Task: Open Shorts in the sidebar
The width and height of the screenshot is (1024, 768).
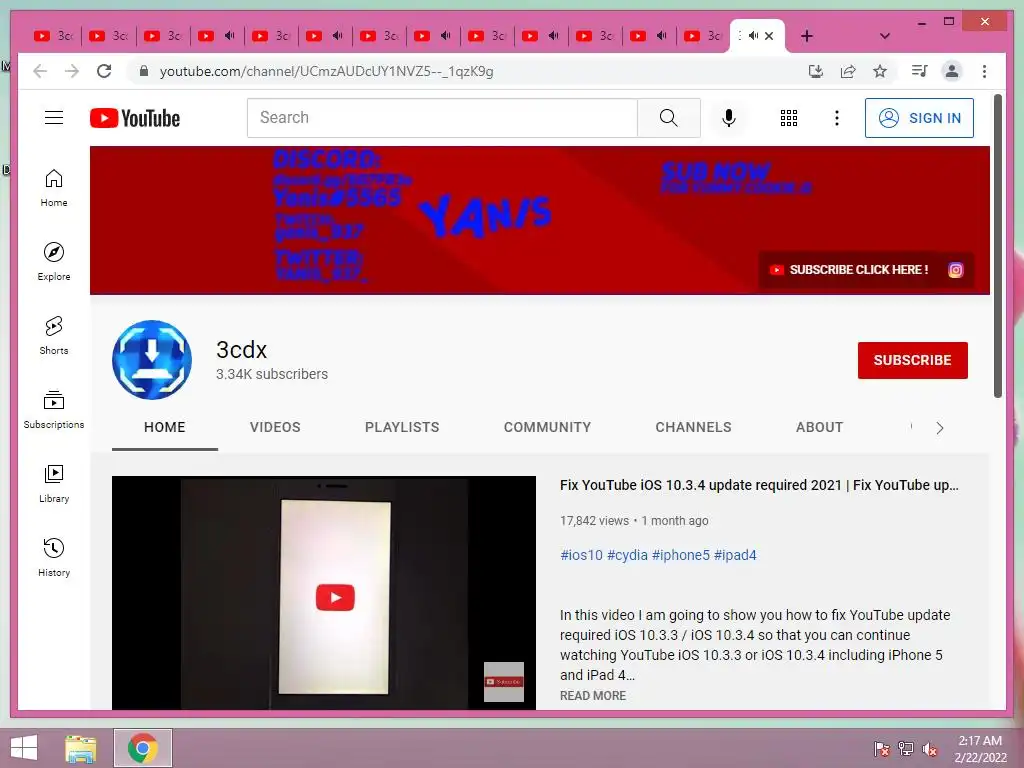Action: [54, 336]
